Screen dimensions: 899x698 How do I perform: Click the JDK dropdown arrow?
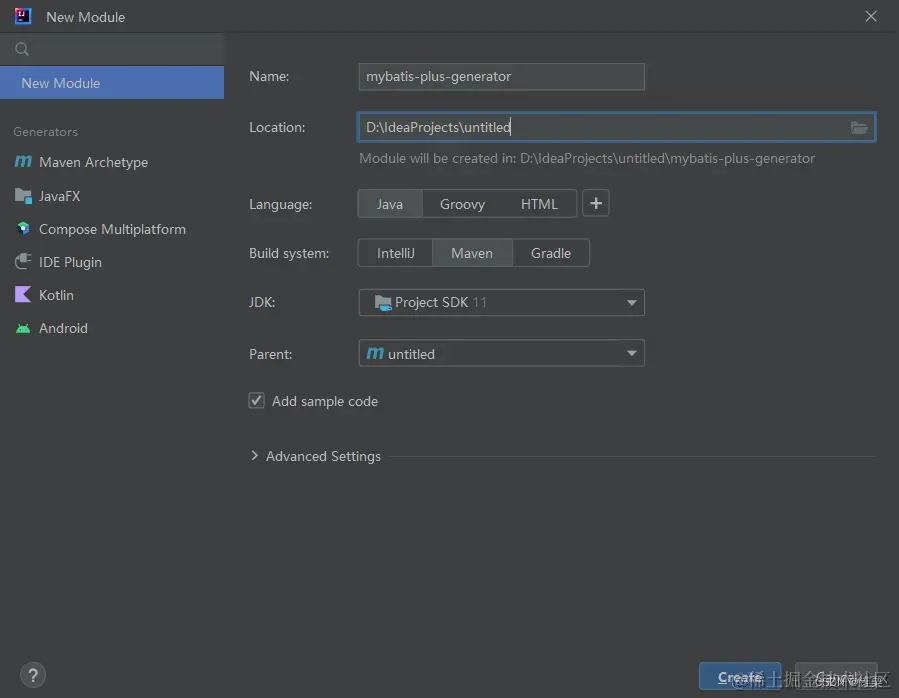coord(631,303)
